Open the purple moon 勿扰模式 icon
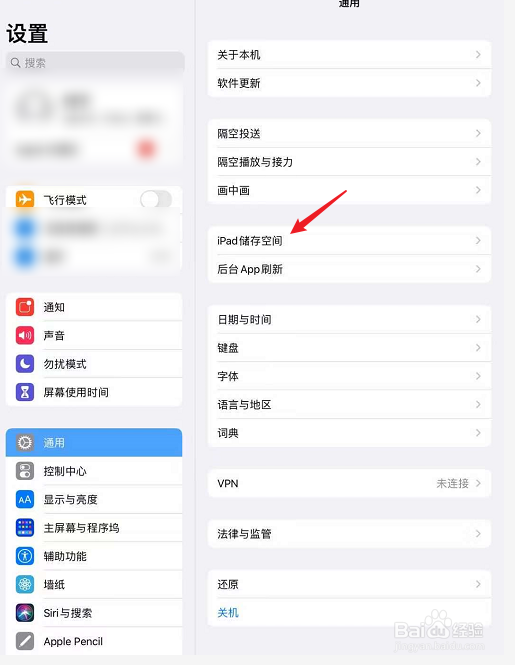 coord(25,364)
